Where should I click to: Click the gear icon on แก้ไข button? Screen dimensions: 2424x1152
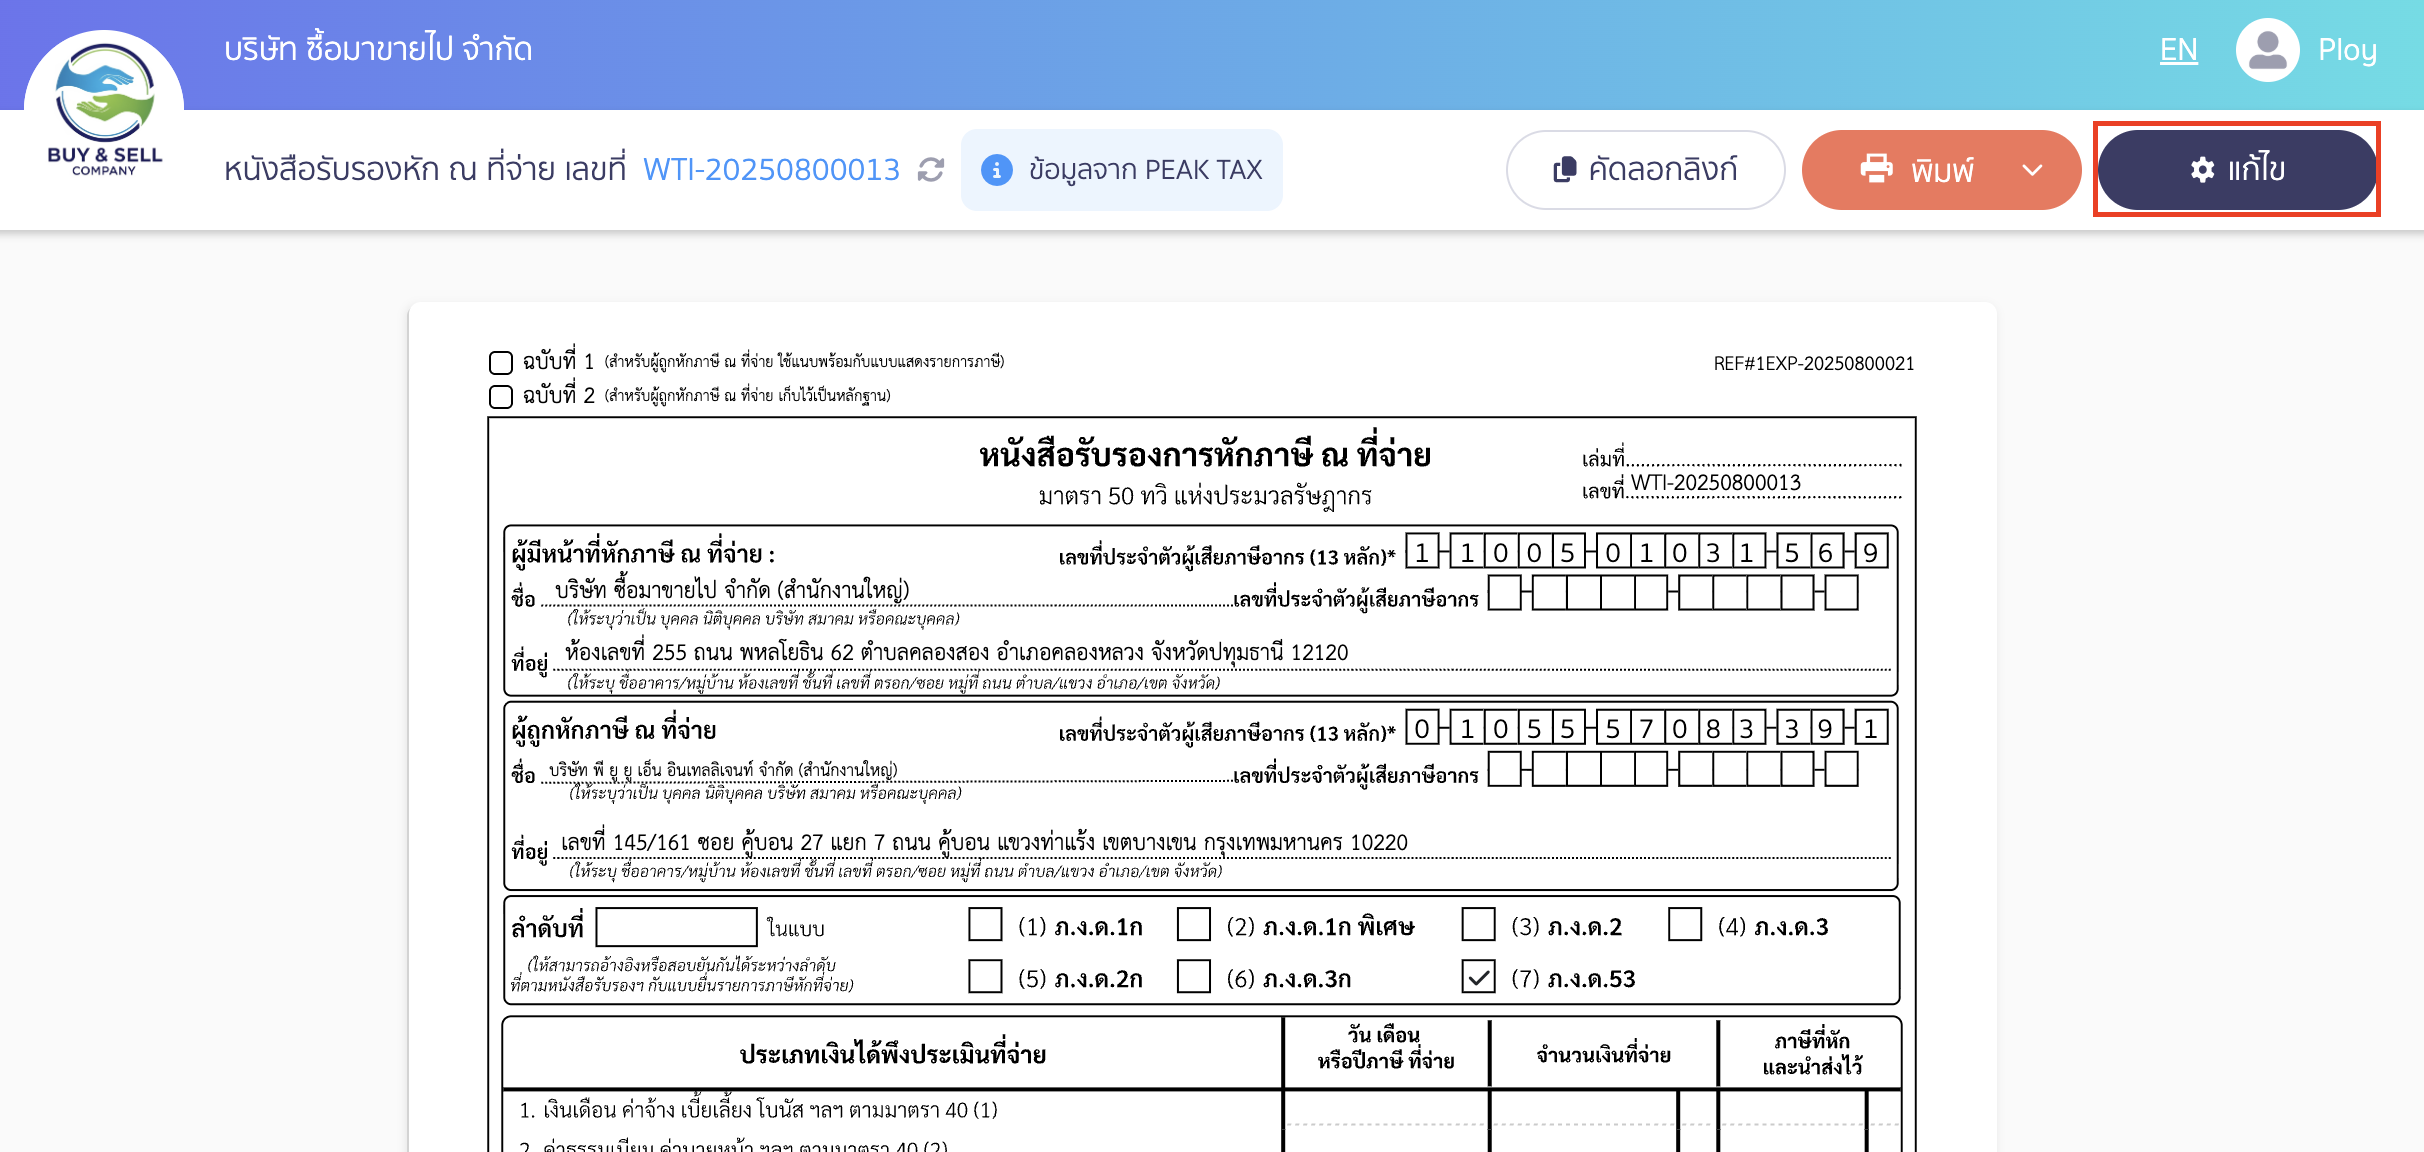[x=2199, y=170]
